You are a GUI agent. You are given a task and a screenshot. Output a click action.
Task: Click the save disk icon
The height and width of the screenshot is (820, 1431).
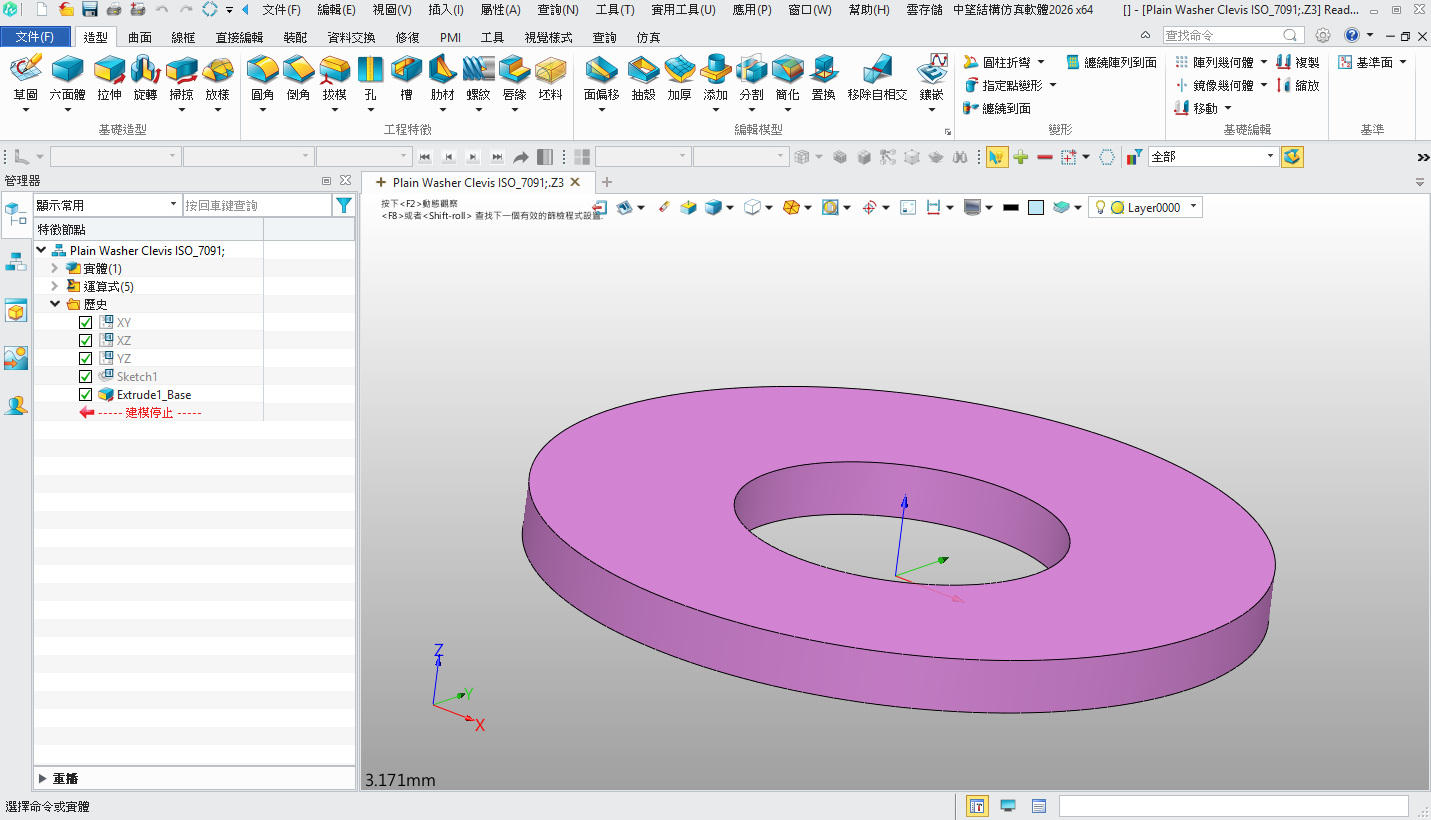coord(89,9)
